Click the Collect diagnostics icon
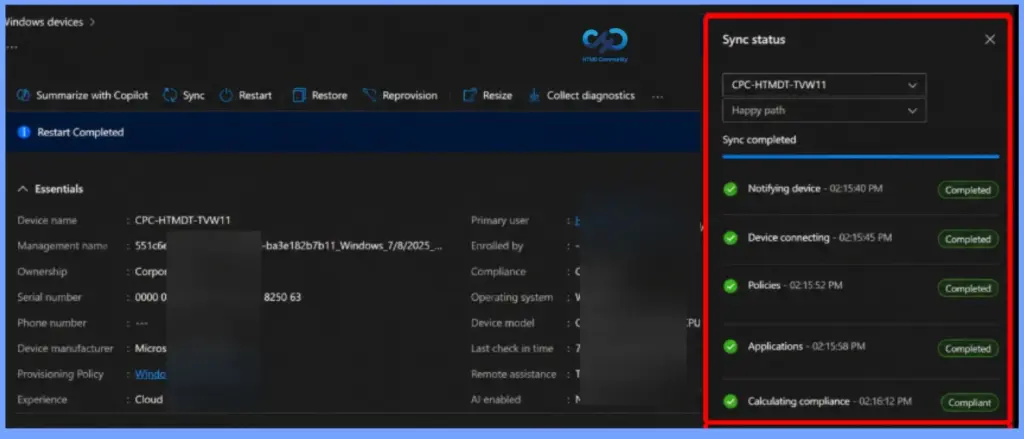 tap(534, 95)
